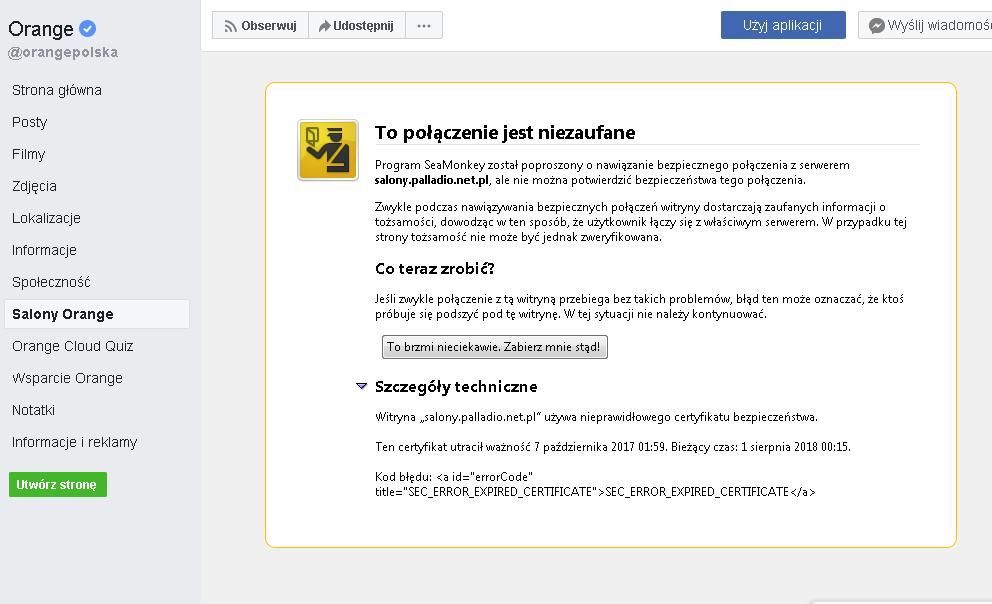Viewport: 992px width, 604px height.
Task: Click the @orangepolska username
Action: click(63, 52)
